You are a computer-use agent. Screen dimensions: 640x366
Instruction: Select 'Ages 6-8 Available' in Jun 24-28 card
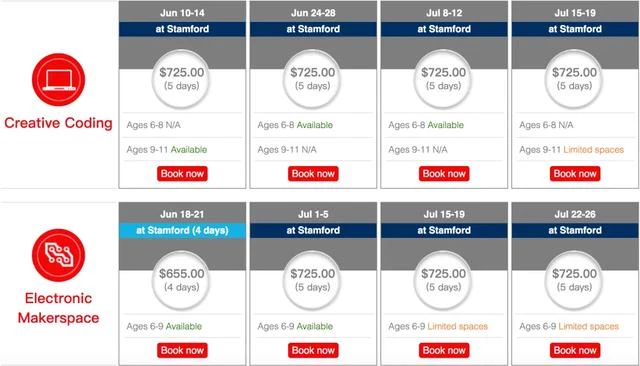tap(295, 125)
